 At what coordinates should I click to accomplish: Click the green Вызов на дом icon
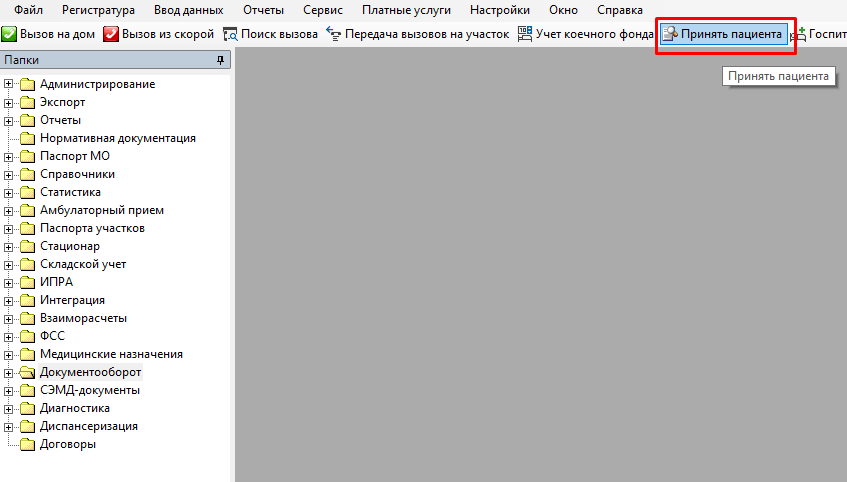tap(9, 34)
